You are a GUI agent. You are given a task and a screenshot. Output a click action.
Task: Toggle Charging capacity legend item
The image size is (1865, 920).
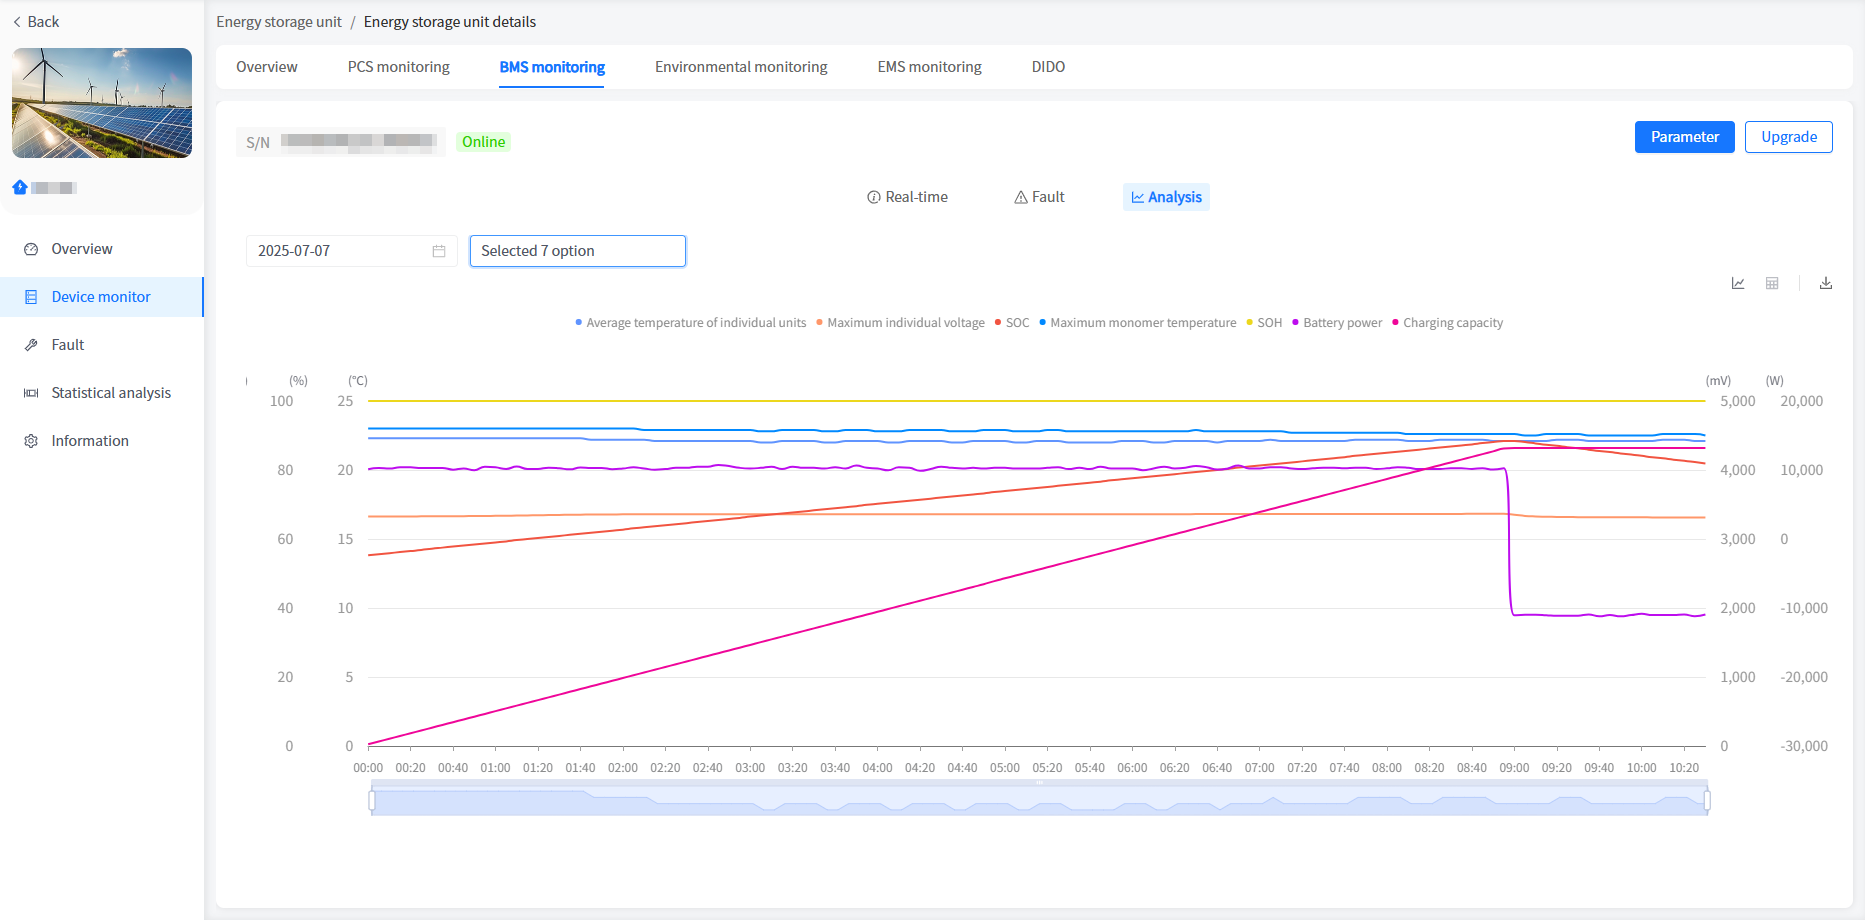tap(1447, 323)
